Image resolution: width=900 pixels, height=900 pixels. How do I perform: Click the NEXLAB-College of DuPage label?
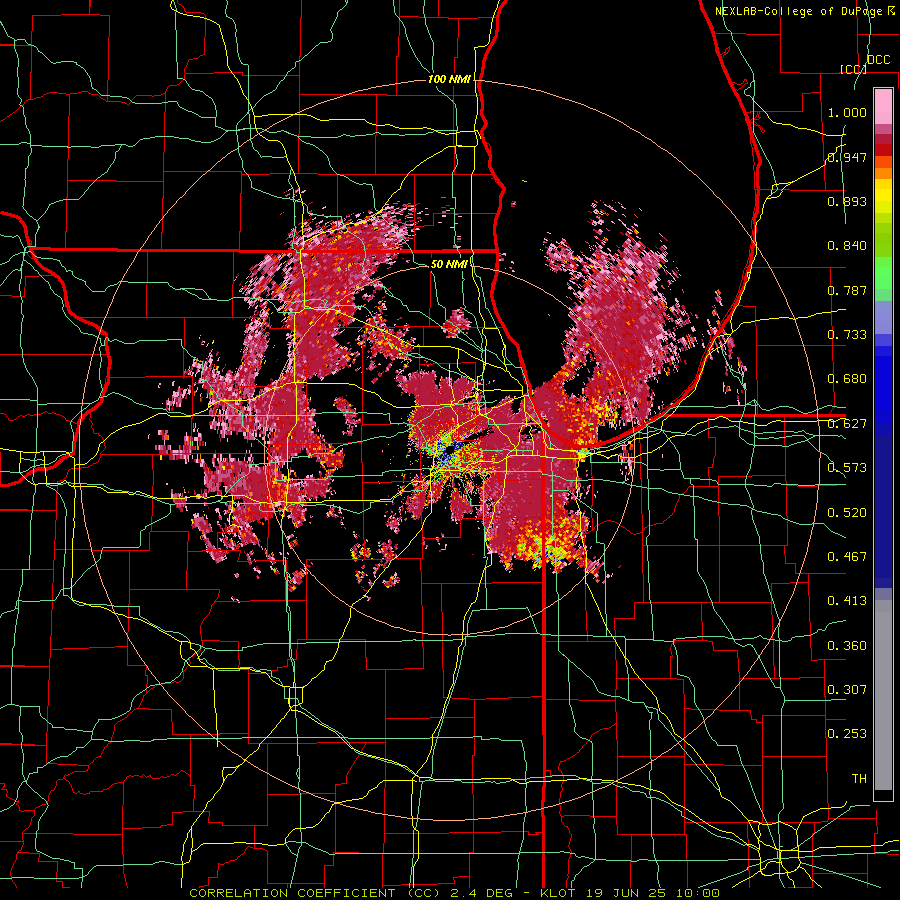pos(798,11)
